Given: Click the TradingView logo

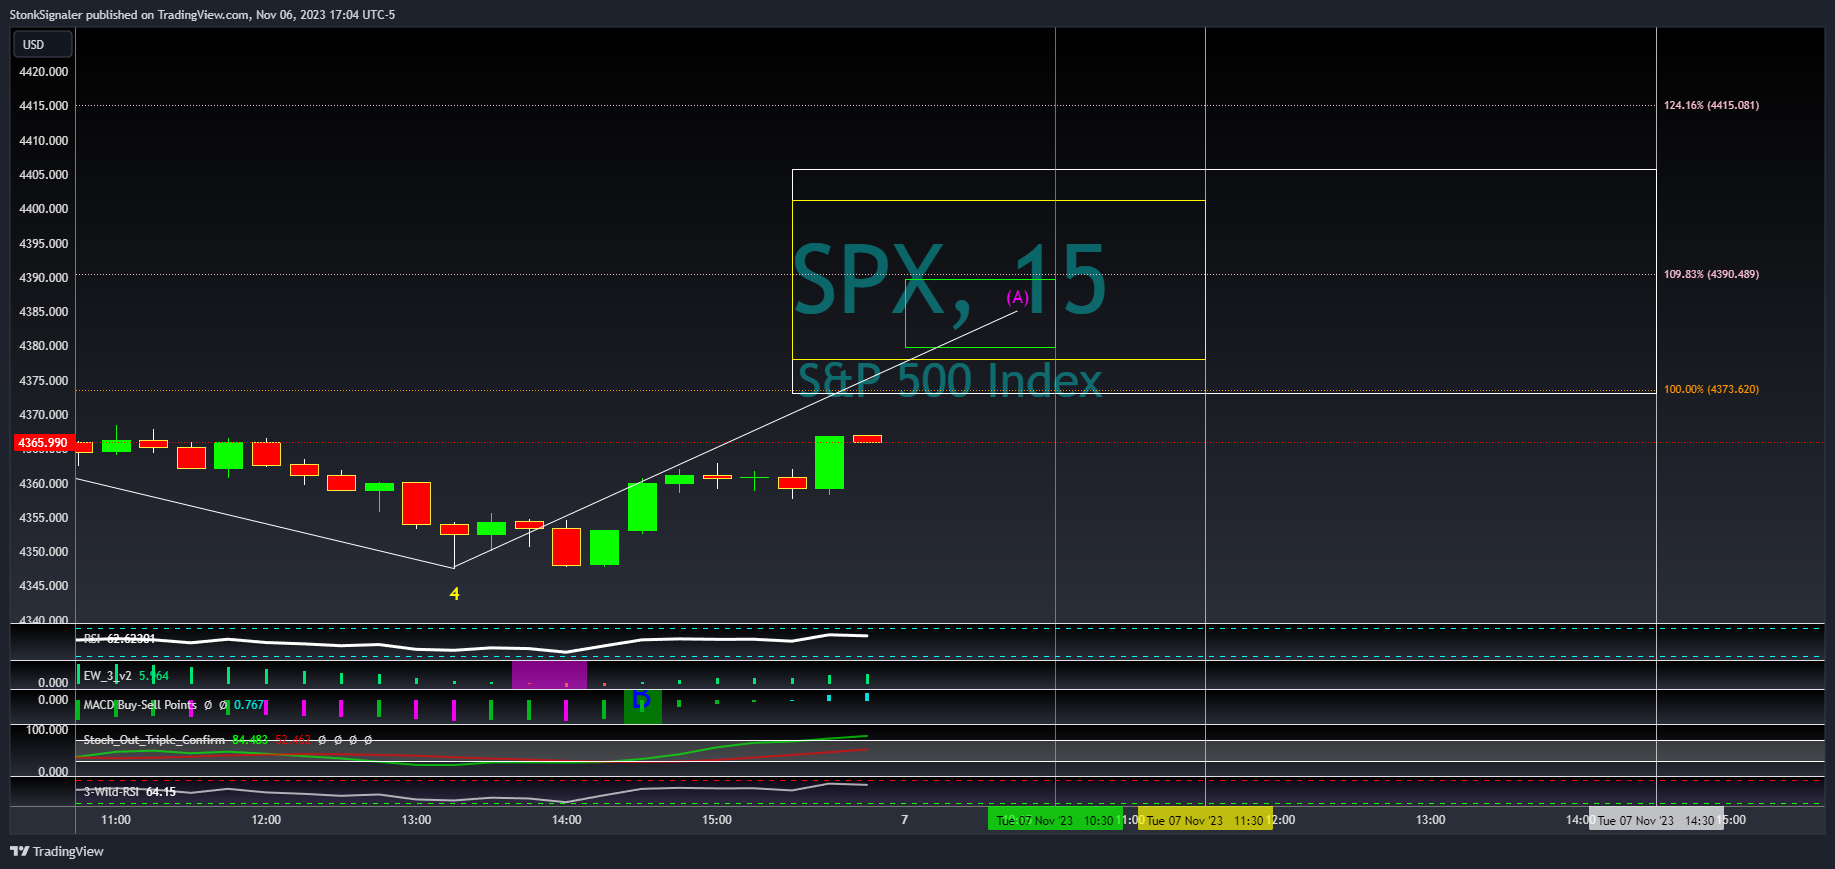Looking at the screenshot, I should point(57,851).
